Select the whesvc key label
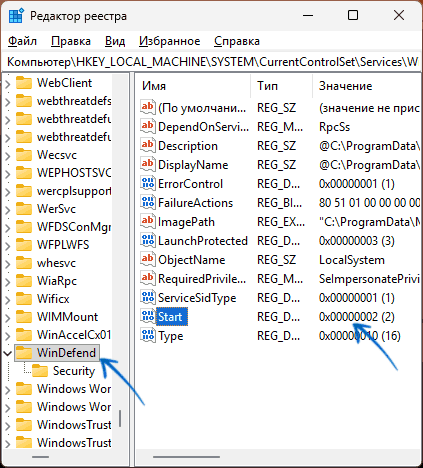This screenshot has width=423, height=468. 56,263
